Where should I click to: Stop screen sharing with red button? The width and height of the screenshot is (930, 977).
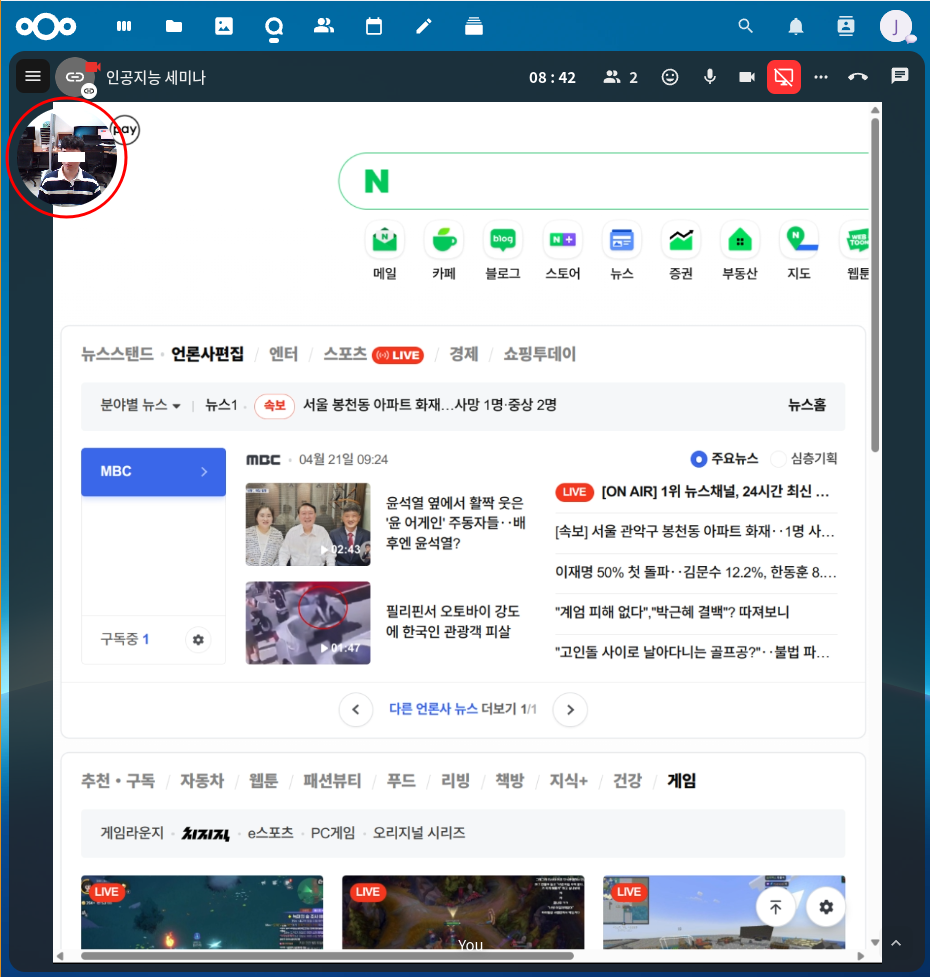(x=784, y=77)
